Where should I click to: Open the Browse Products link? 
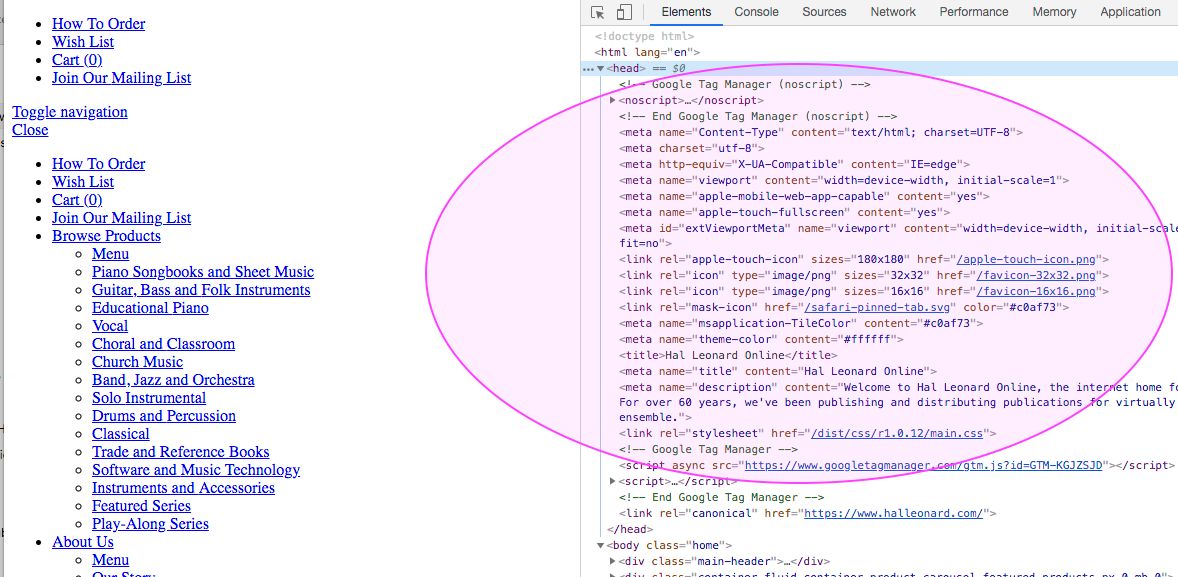(106, 236)
